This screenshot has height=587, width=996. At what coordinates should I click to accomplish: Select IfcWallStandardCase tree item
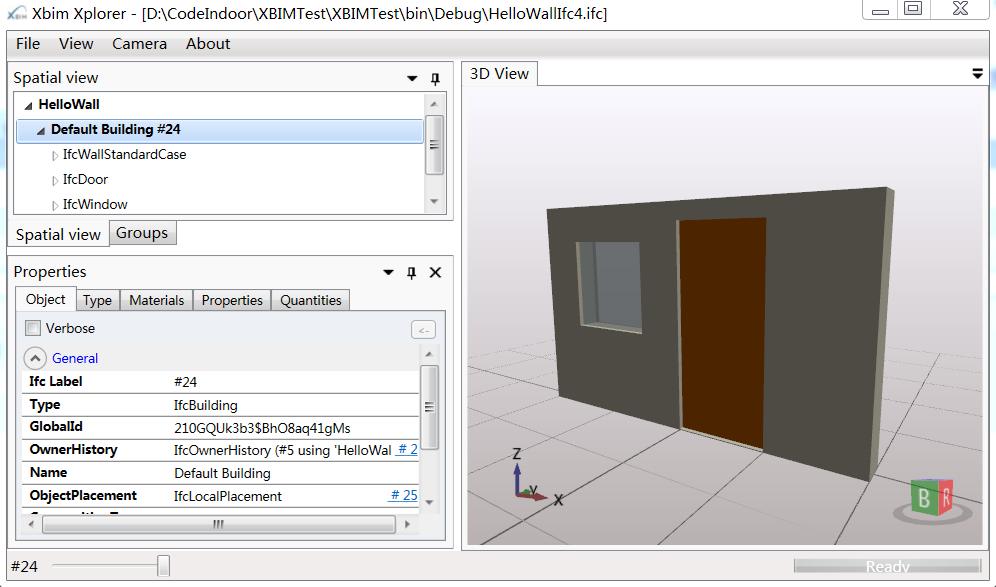124,155
